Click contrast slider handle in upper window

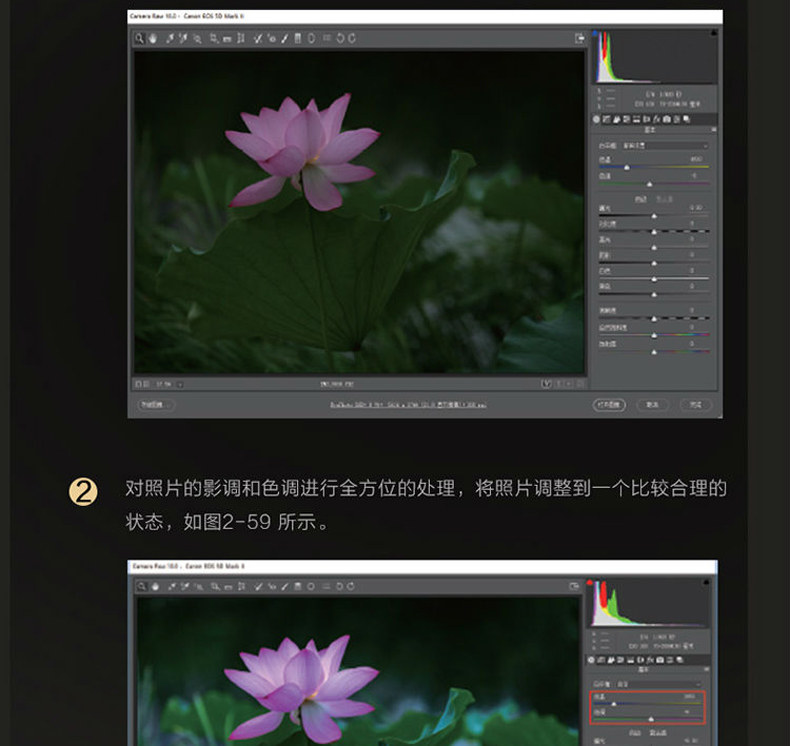pos(654,232)
